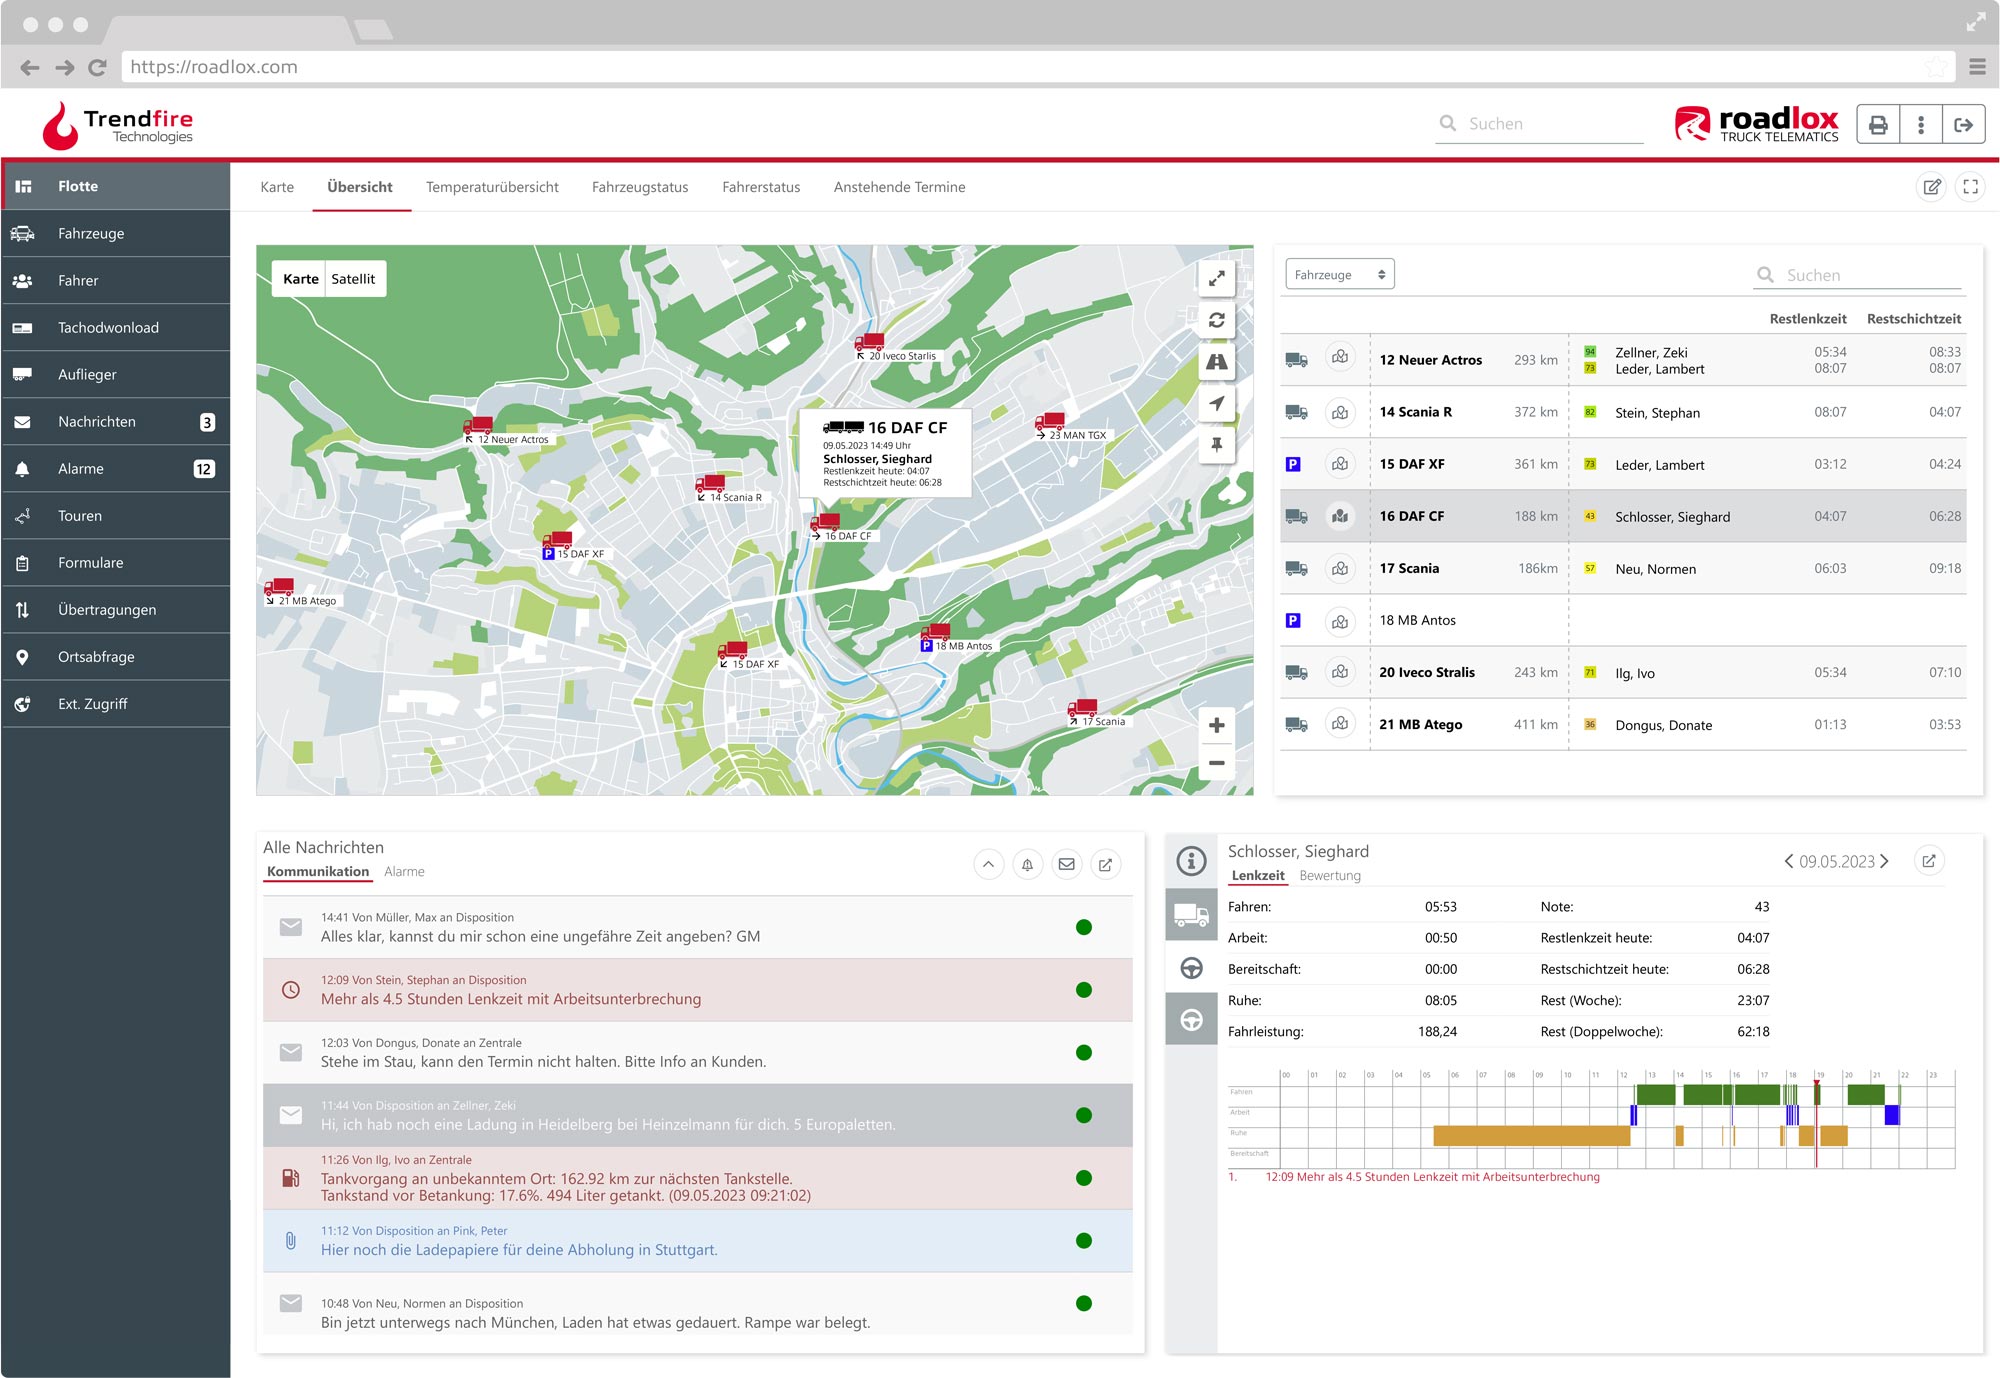
Task: Refresh the map with reload icon
Action: tap(1216, 320)
